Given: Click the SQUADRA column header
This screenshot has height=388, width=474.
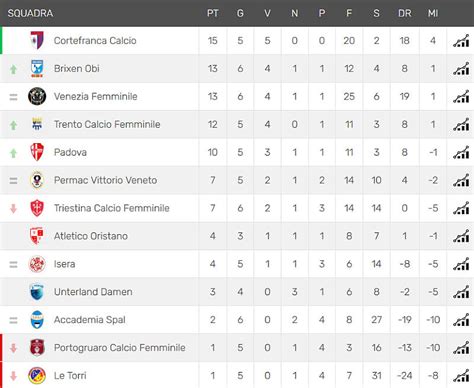Looking at the screenshot, I should pyautogui.click(x=30, y=13).
